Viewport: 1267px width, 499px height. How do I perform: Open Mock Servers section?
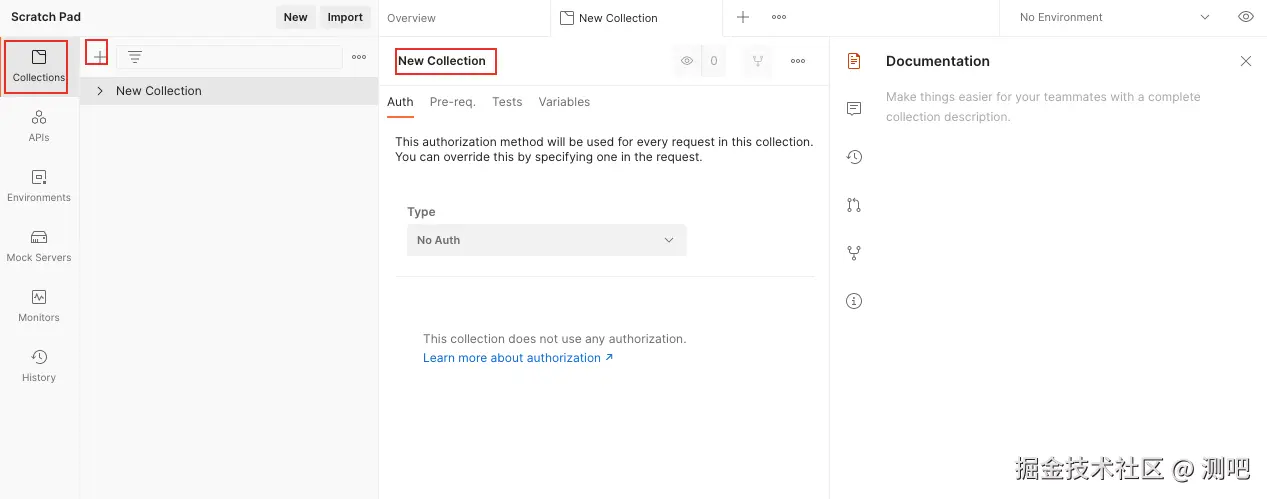[38, 246]
